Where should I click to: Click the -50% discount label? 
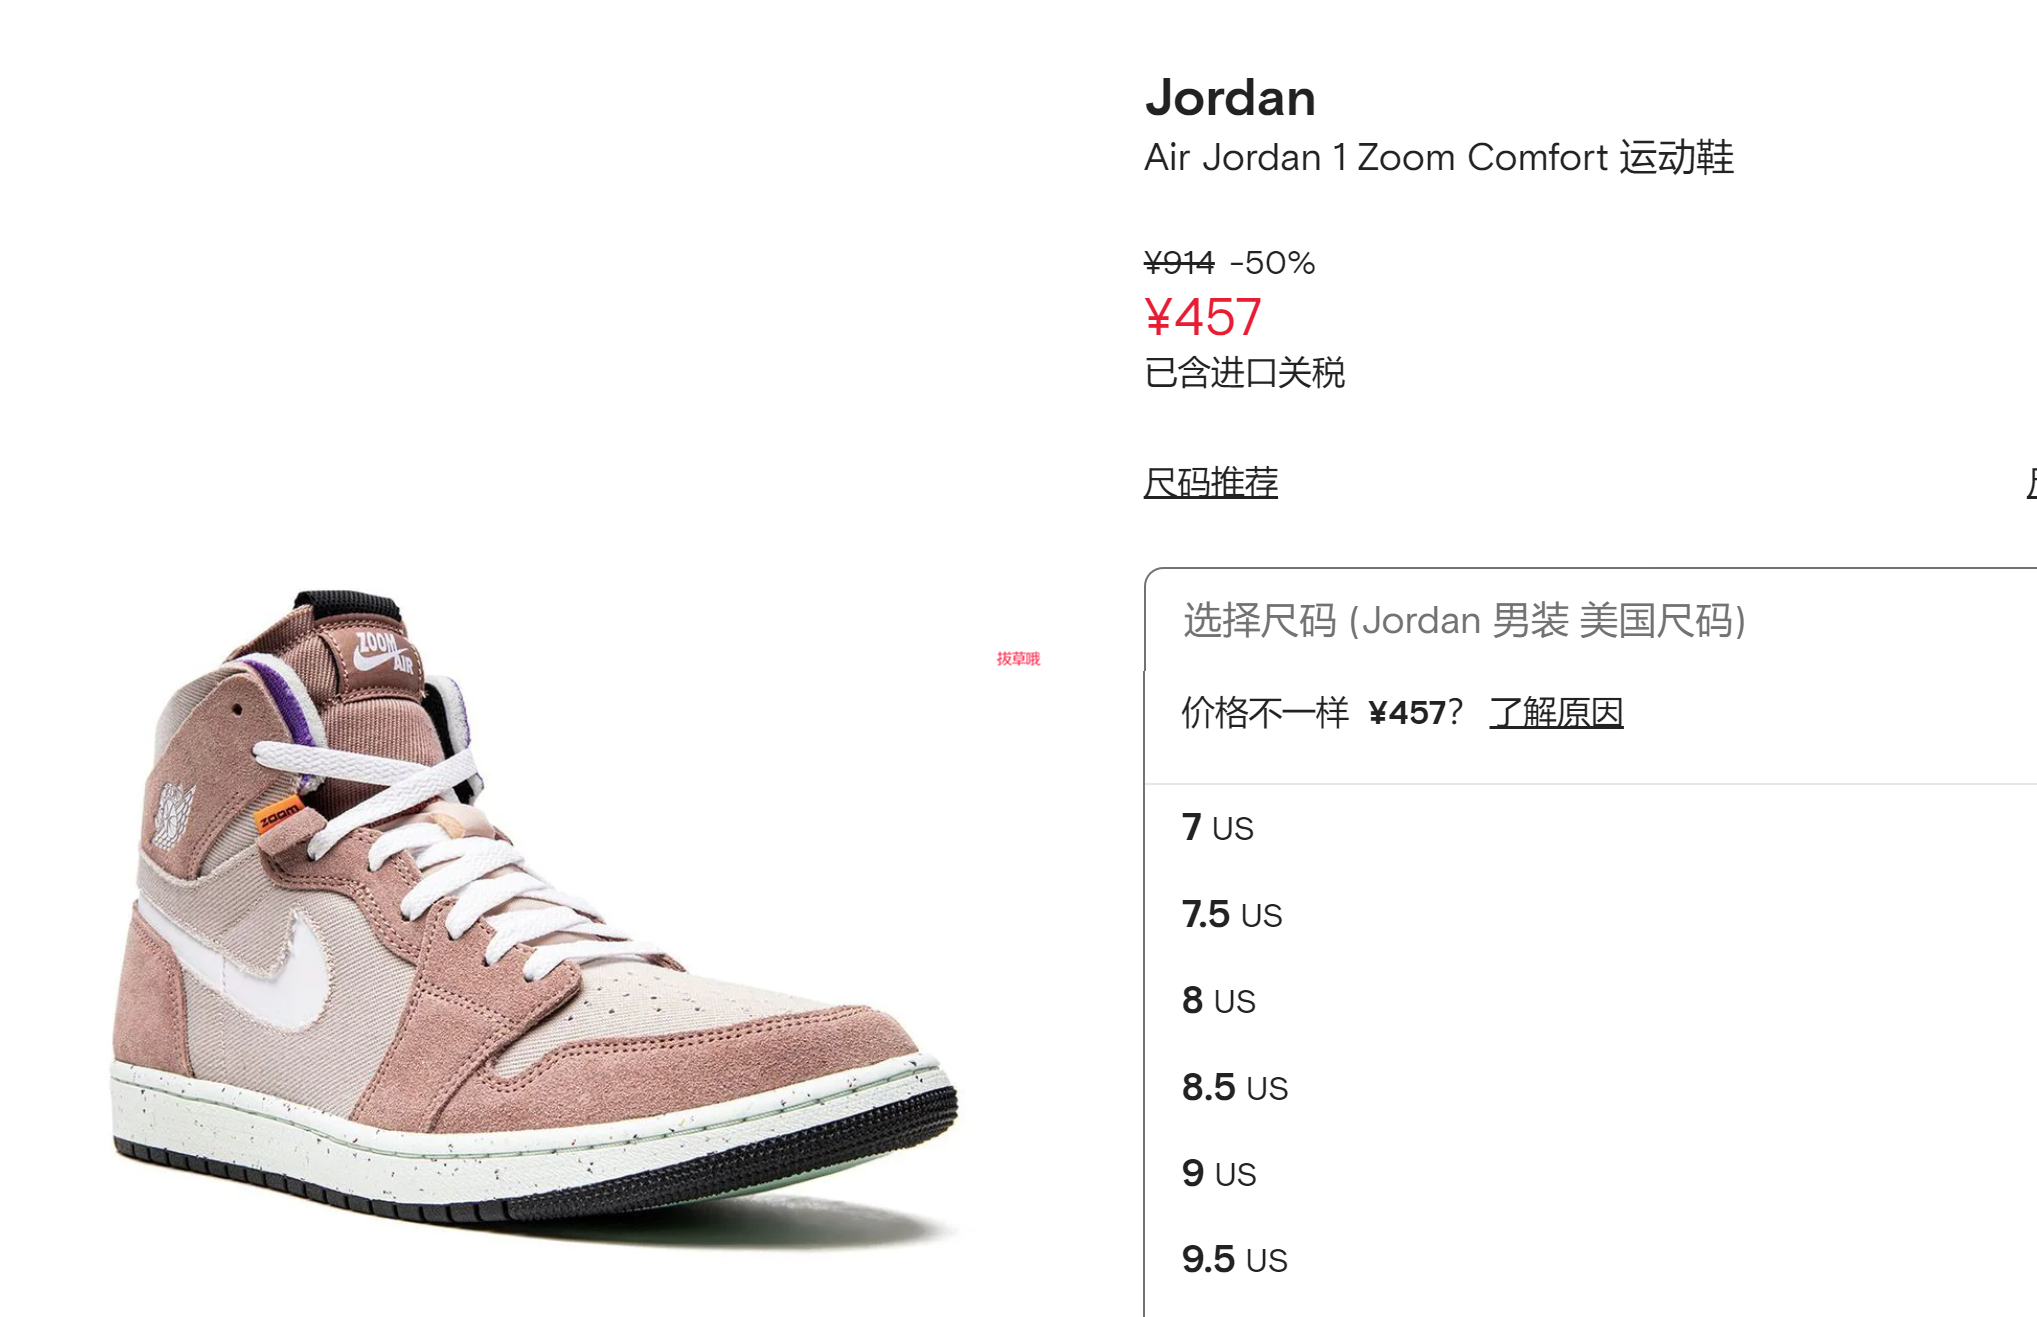click(x=1272, y=263)
